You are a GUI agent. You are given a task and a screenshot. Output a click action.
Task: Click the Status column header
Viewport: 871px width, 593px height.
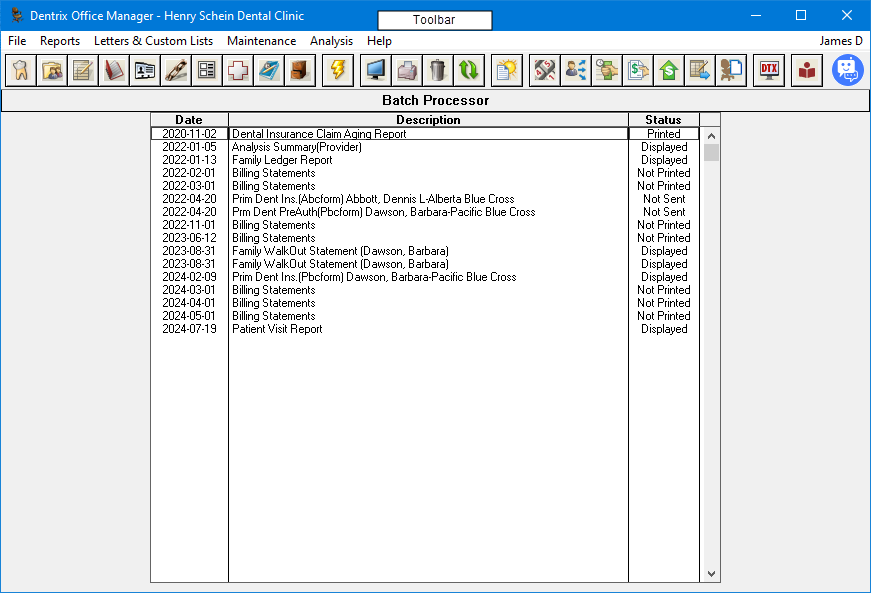[663, 120]
